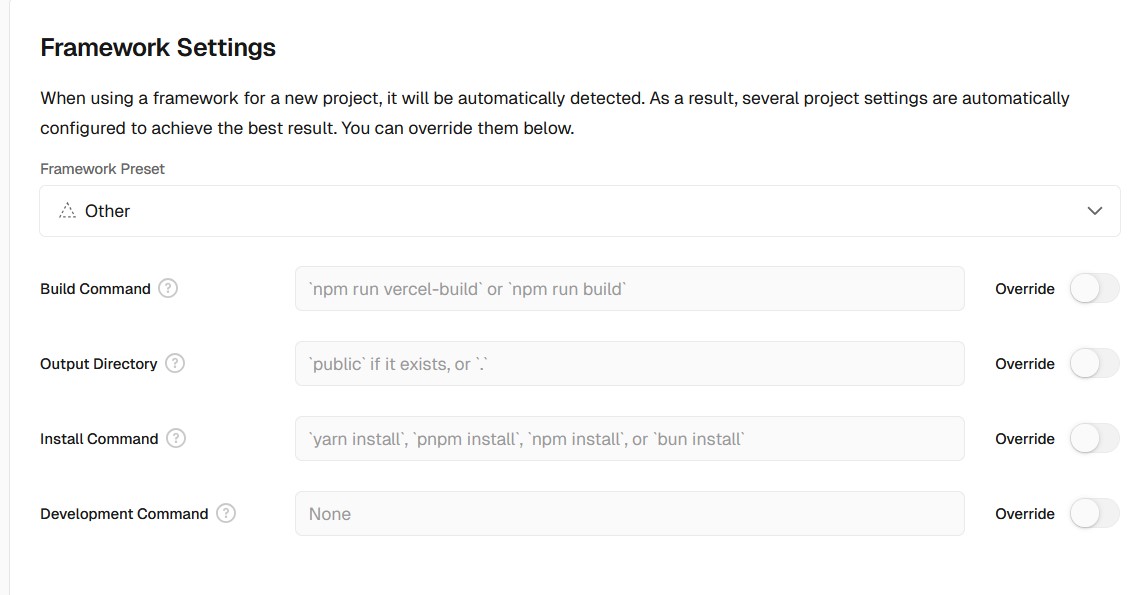
Task: Click the Output Directory help icon
Action: point(175,363)
